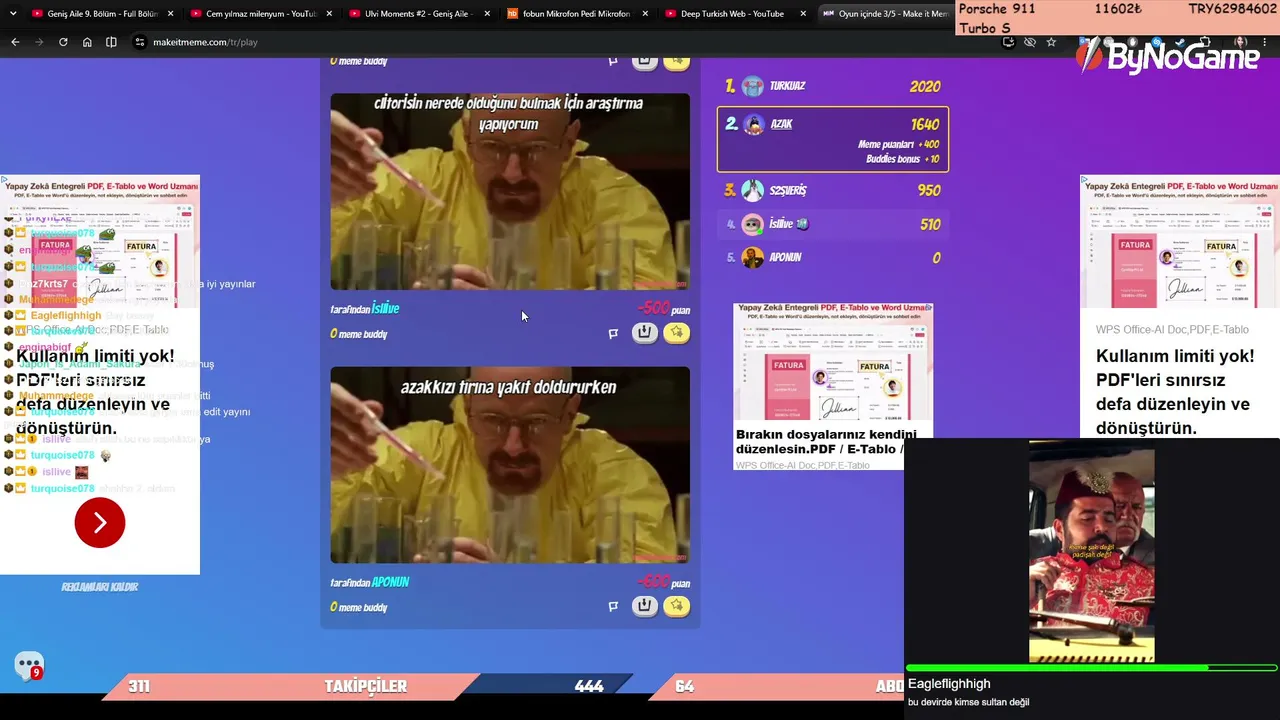Select APONUN's row in the leaderboard
This screenshot has height=720, width=1280.
[833, 258]
